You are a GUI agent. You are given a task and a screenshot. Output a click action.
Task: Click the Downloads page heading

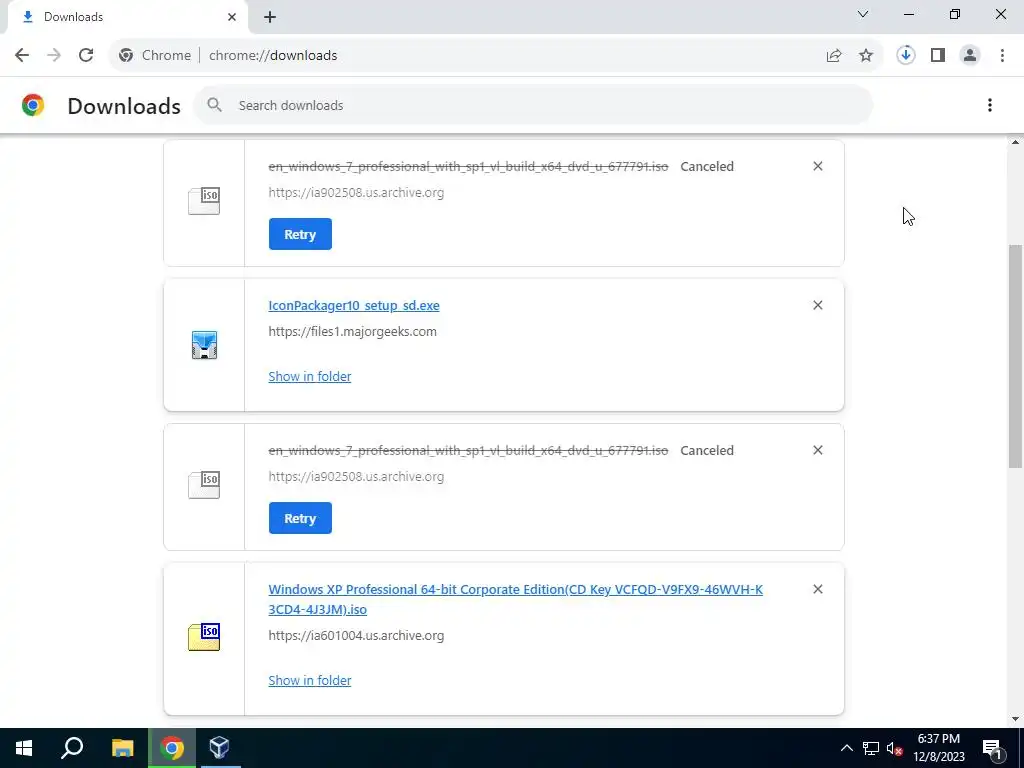[x=124, y=106]
